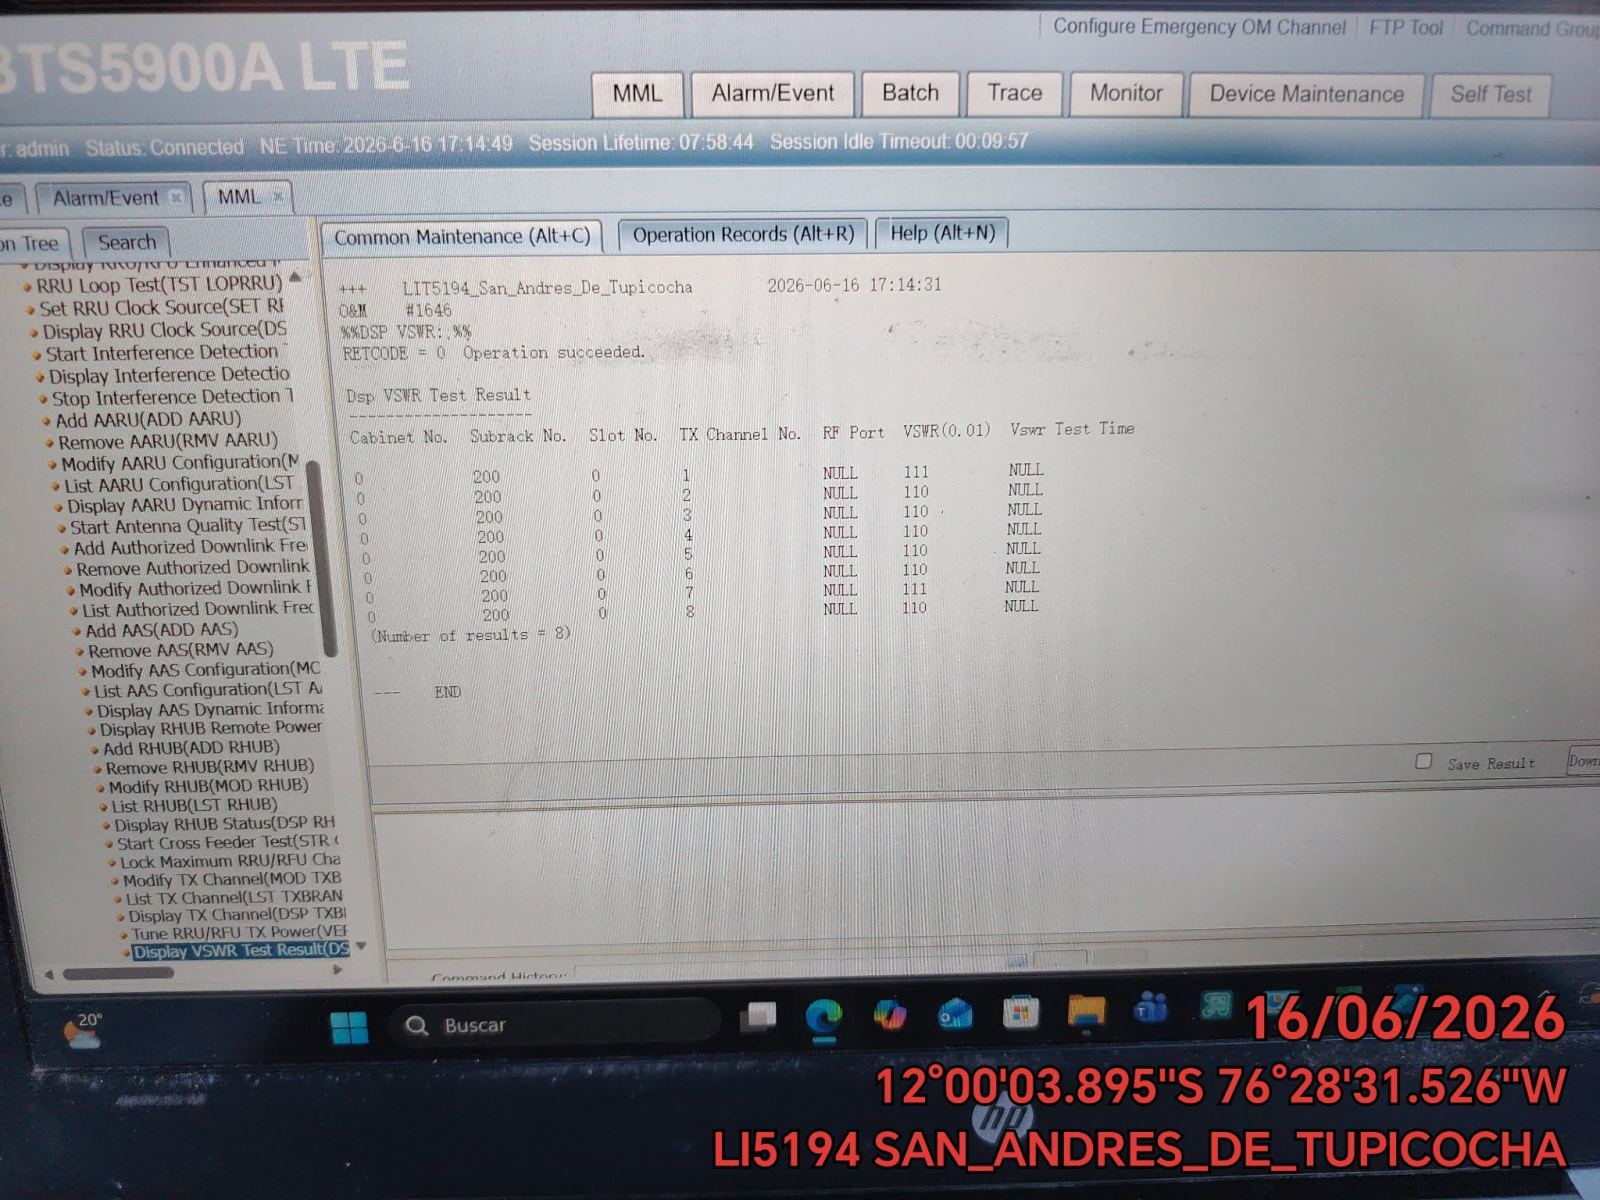
Task: Click the navigation tree scroll-down arrow
Action: (x=361, y=945)
